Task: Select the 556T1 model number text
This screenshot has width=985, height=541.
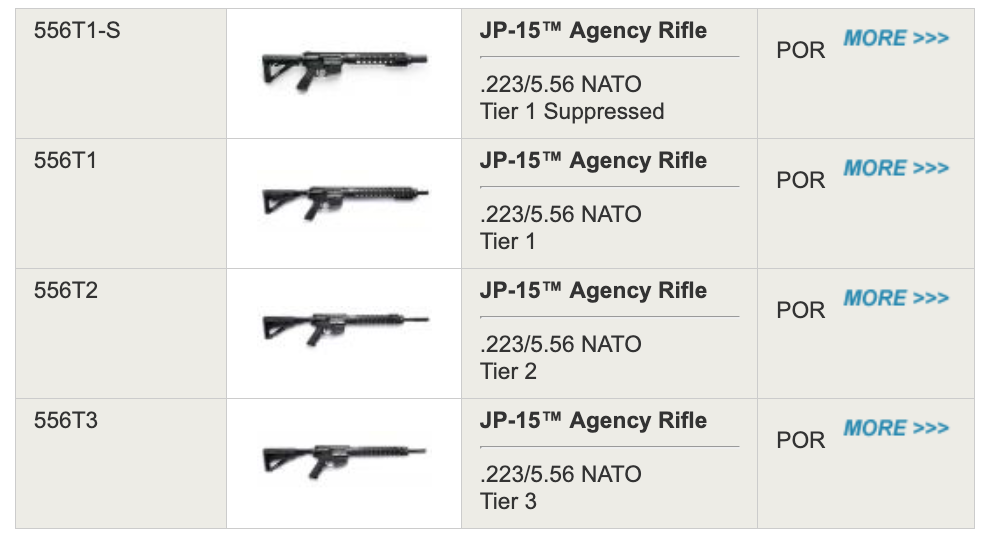Action: pos(65,160)
